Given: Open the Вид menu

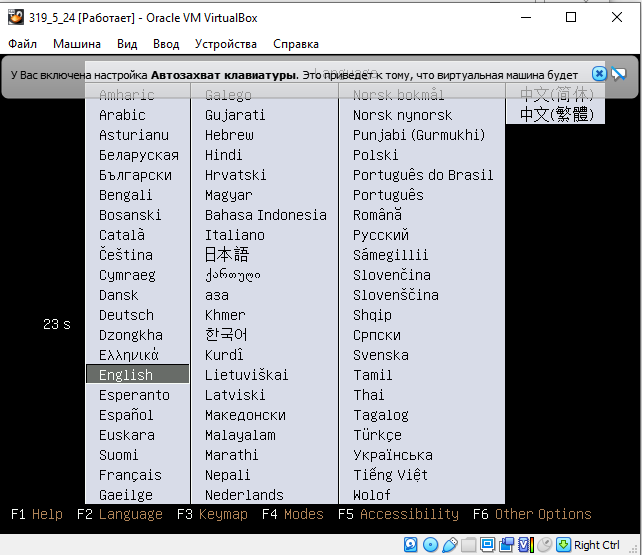Looking at the screenshot, I should coord(127,44).
